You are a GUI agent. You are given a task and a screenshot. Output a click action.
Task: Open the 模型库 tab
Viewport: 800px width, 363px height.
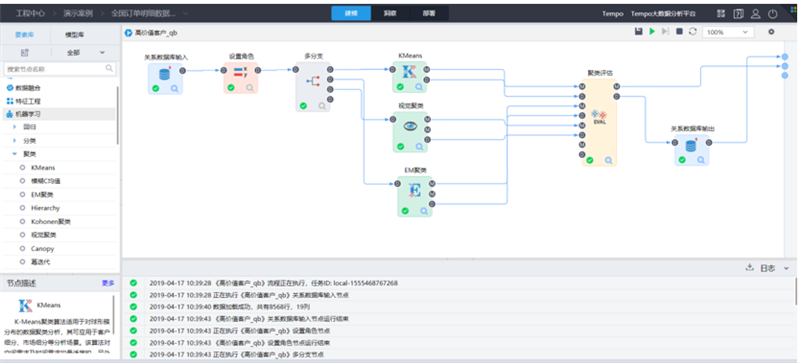point(75,35)
